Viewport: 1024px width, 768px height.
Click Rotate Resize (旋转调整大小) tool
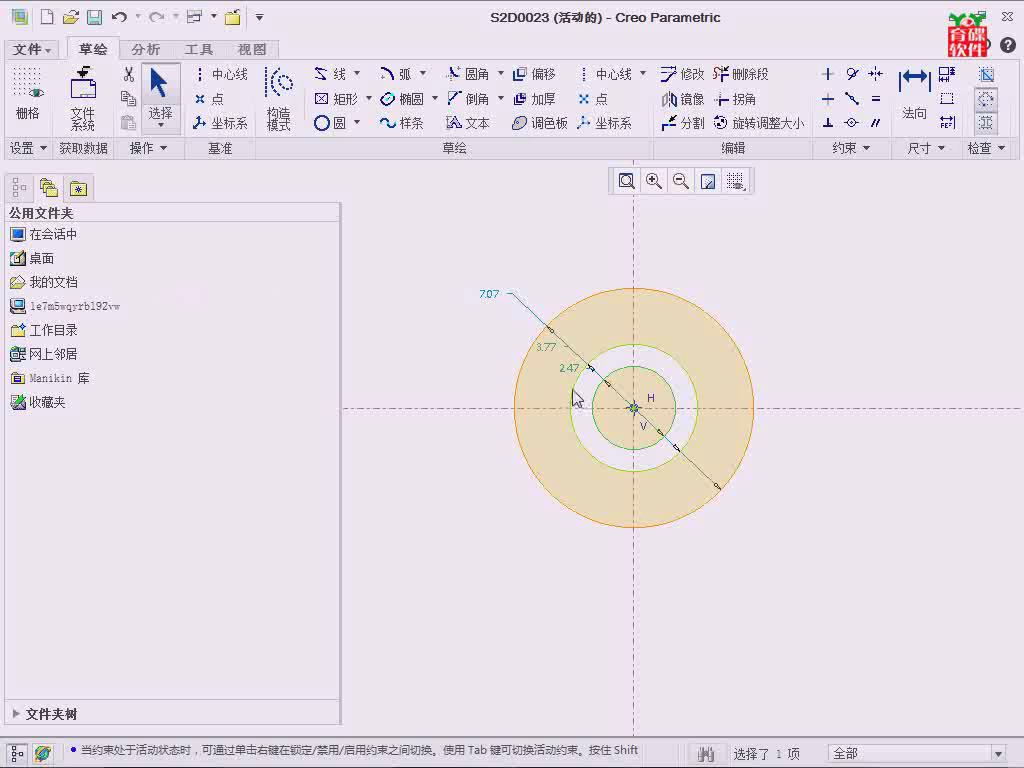click(x=759, y=123)
